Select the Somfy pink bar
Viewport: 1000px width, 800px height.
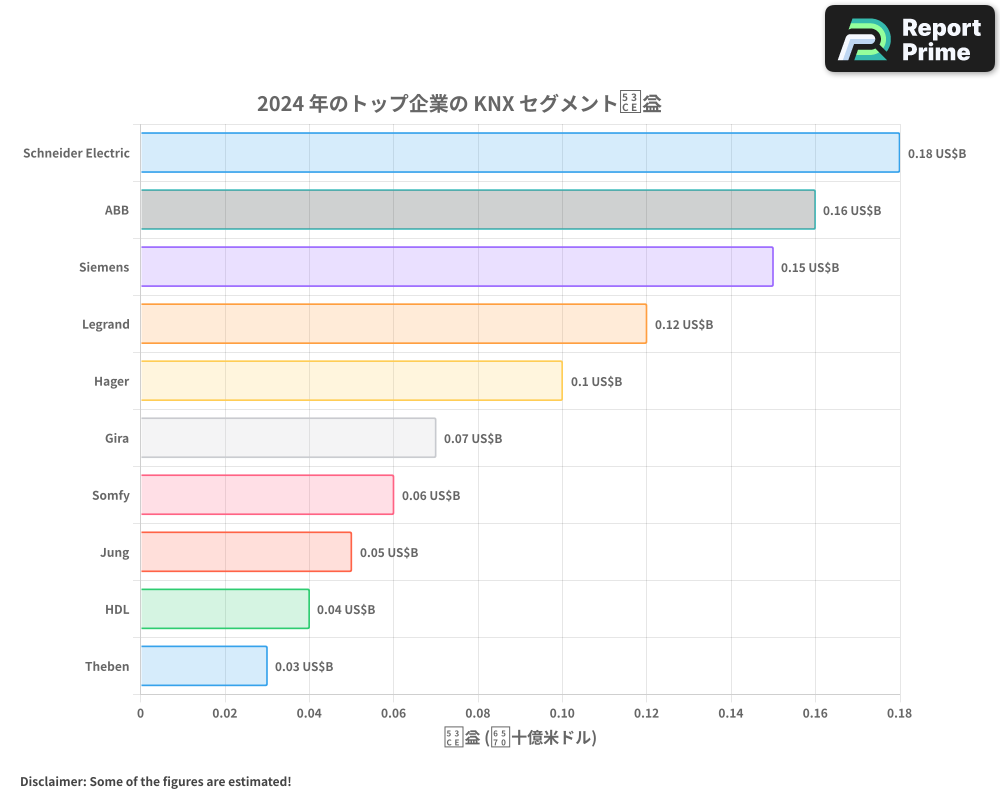267,495
